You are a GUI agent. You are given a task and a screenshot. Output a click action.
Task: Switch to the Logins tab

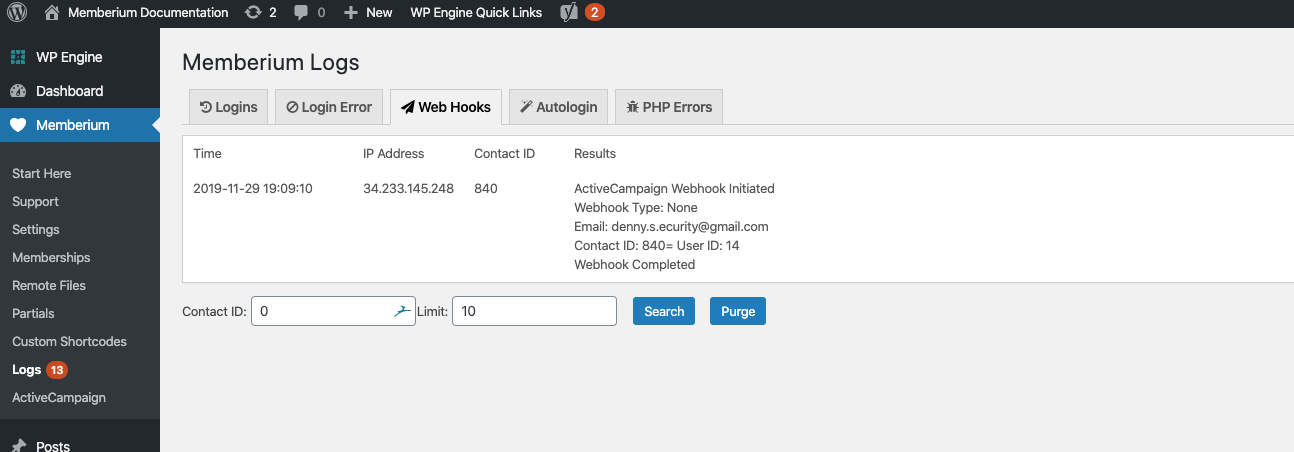(x=228, y=107)
